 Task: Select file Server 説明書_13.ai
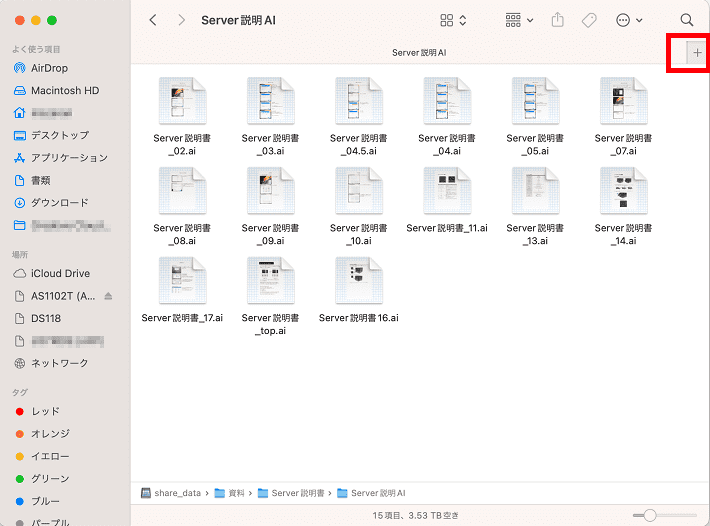tap(535, 206)
